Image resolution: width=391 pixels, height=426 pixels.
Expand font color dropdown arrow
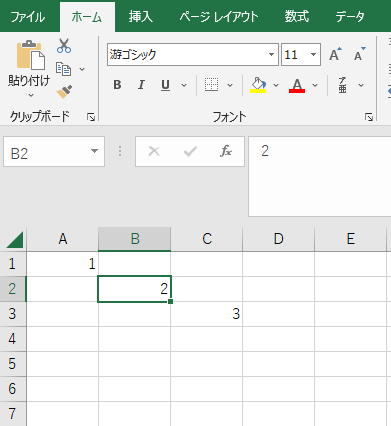coord(315,85)
